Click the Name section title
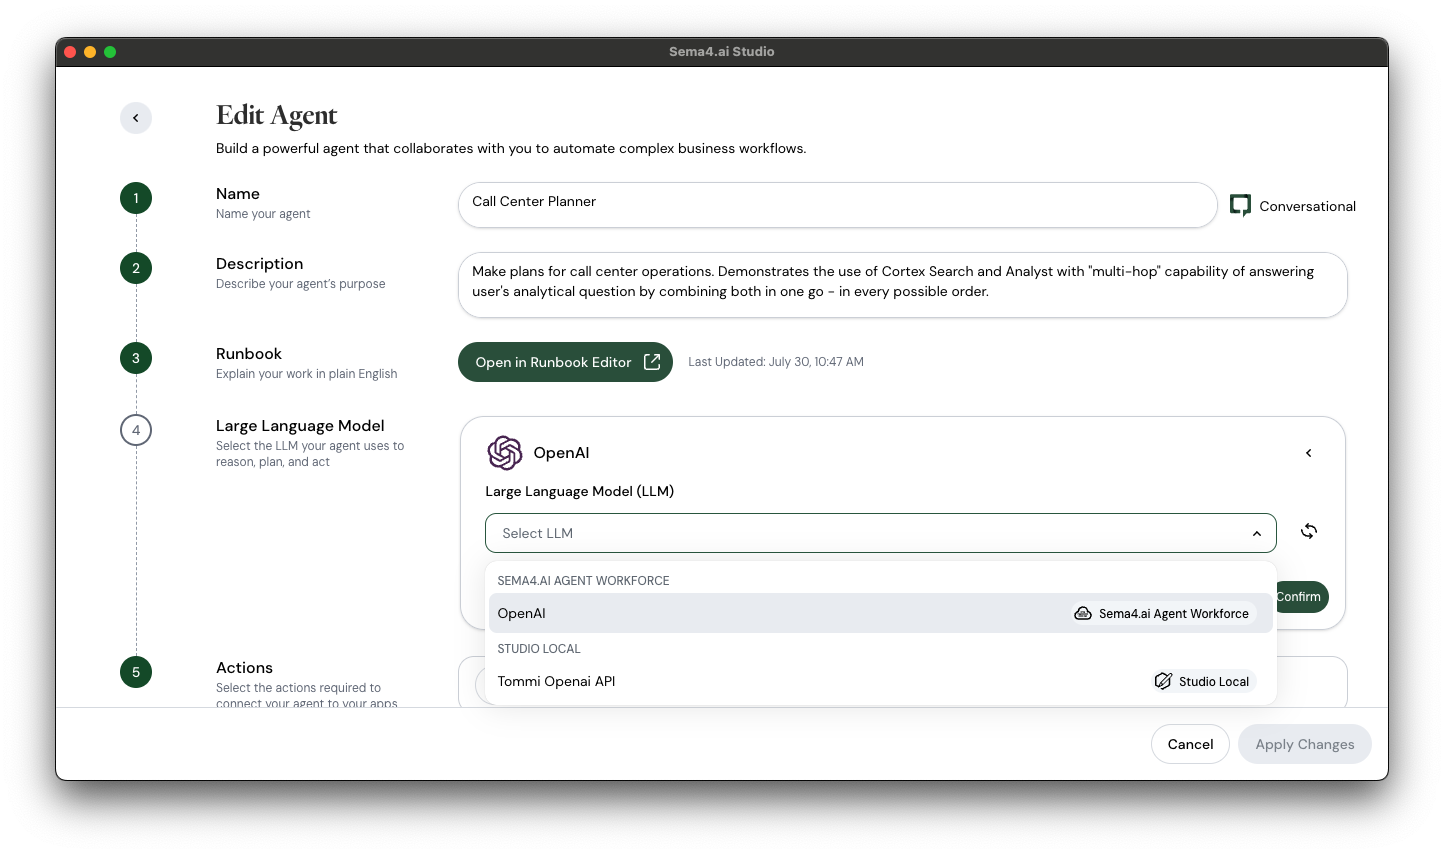This screenshot has width=1444, height=854. pos(238,194)
